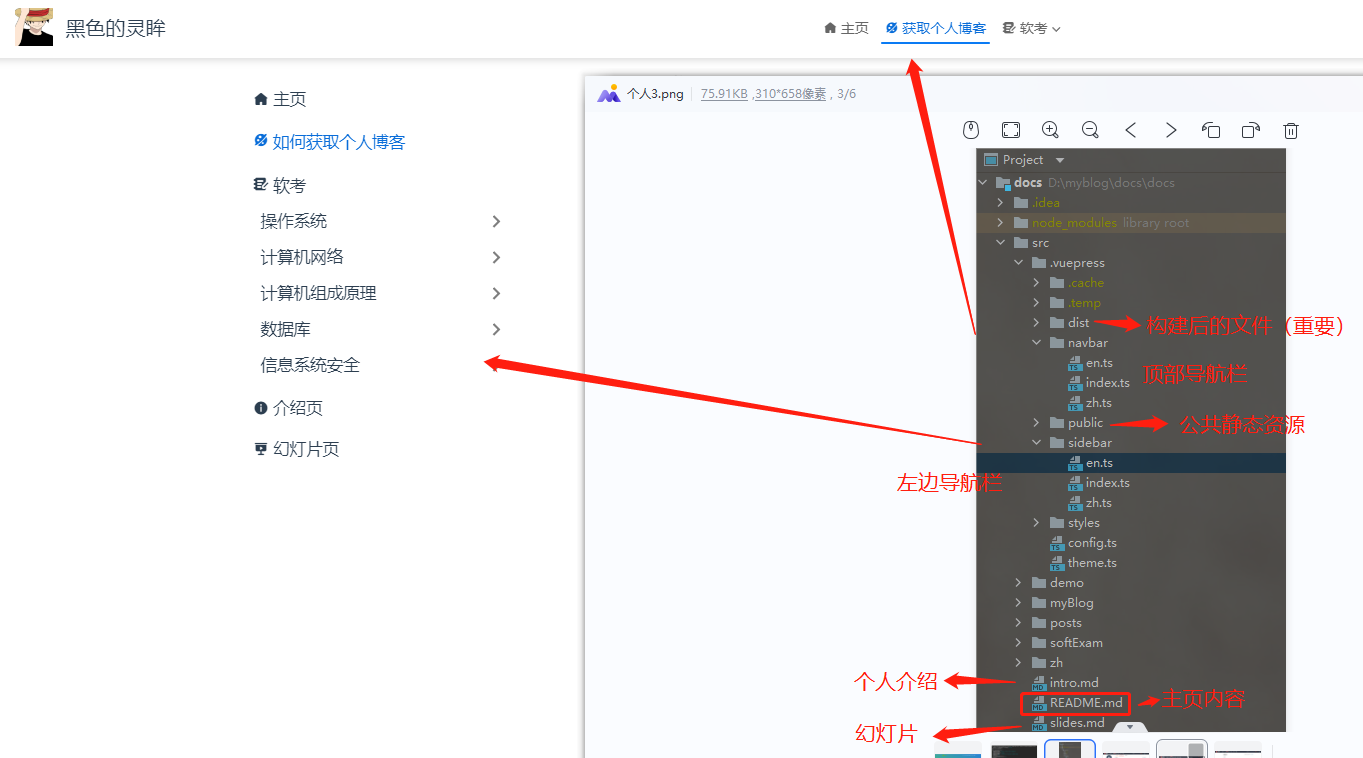Expand the styles folder arrow

click(x=1036, y=523)
